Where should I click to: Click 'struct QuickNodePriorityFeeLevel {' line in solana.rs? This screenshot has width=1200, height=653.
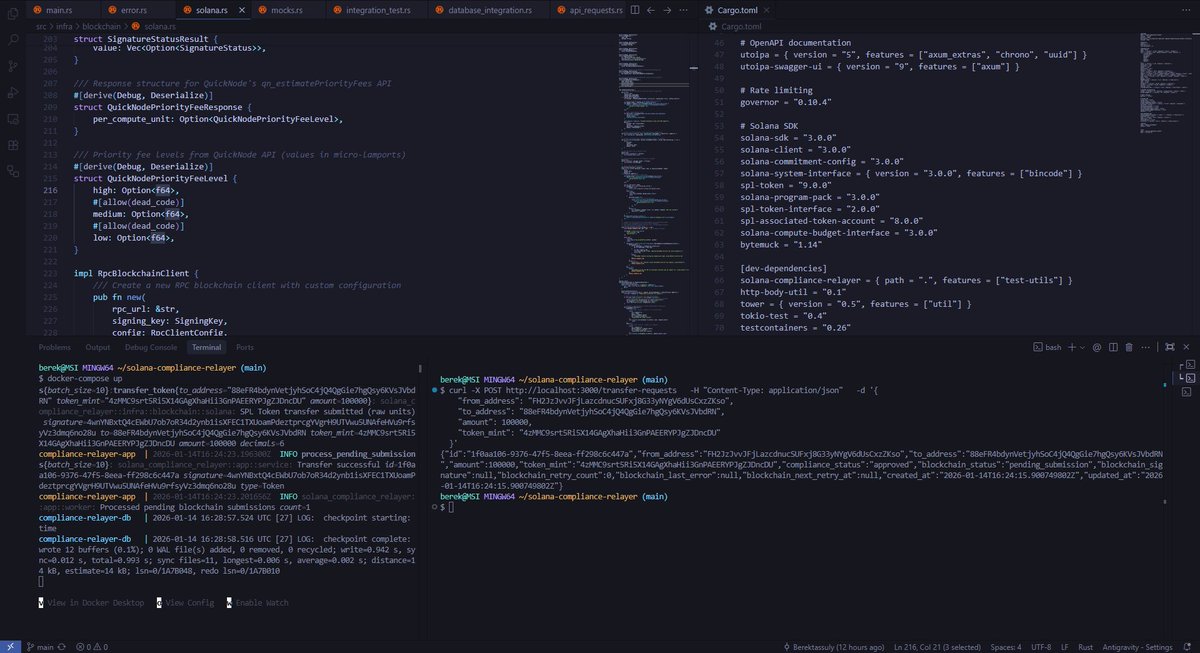(156, 178)
